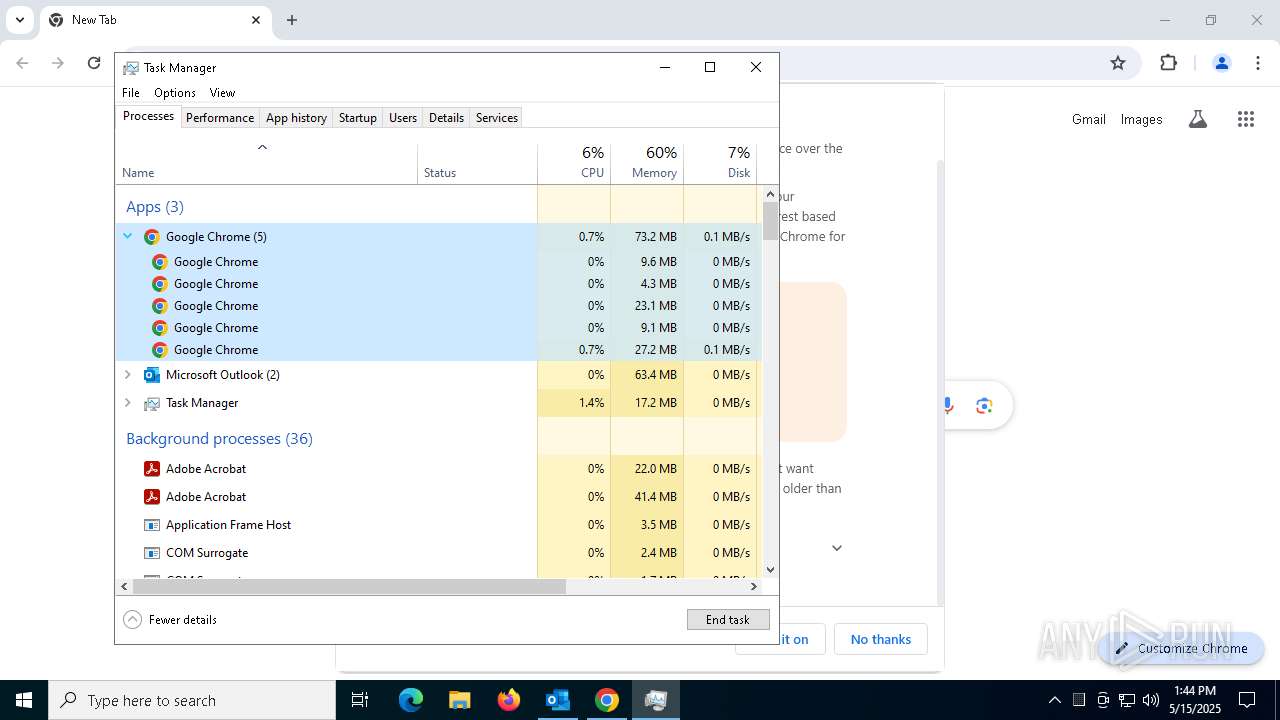The image size is (1280, 720).
Task: Sort by the Status column header
Action: [x=477, y=163]
